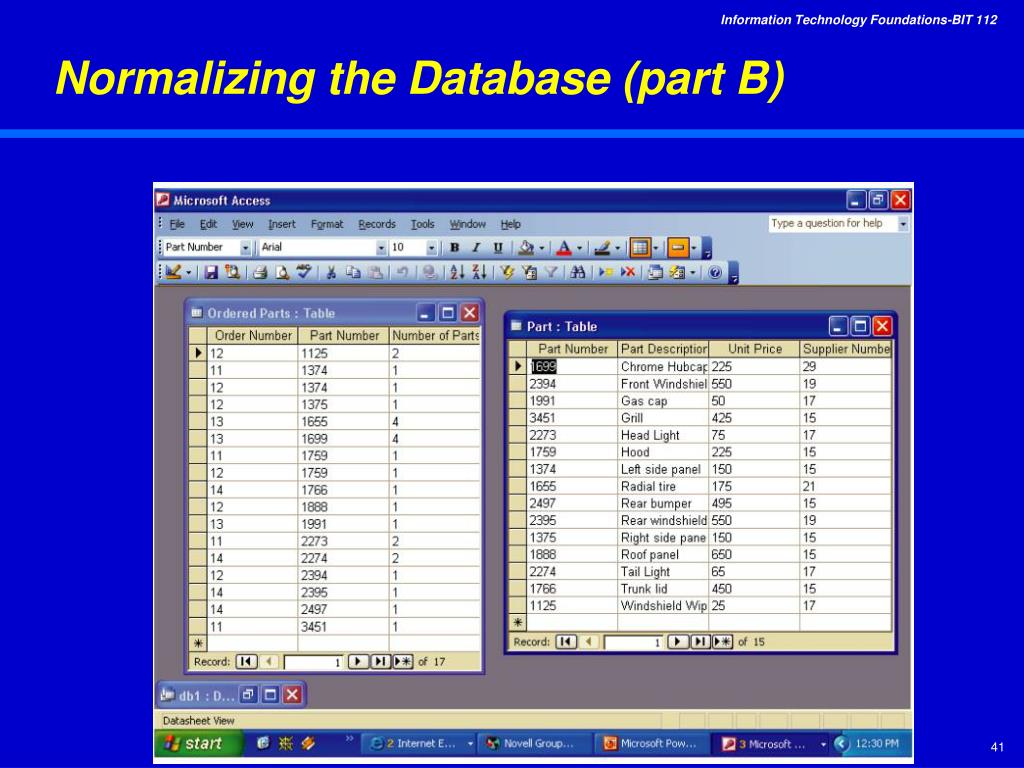Click the 'Chrome Hubcap' description cell
Viewport: 1024px width, 768px height.
(664, 366)
